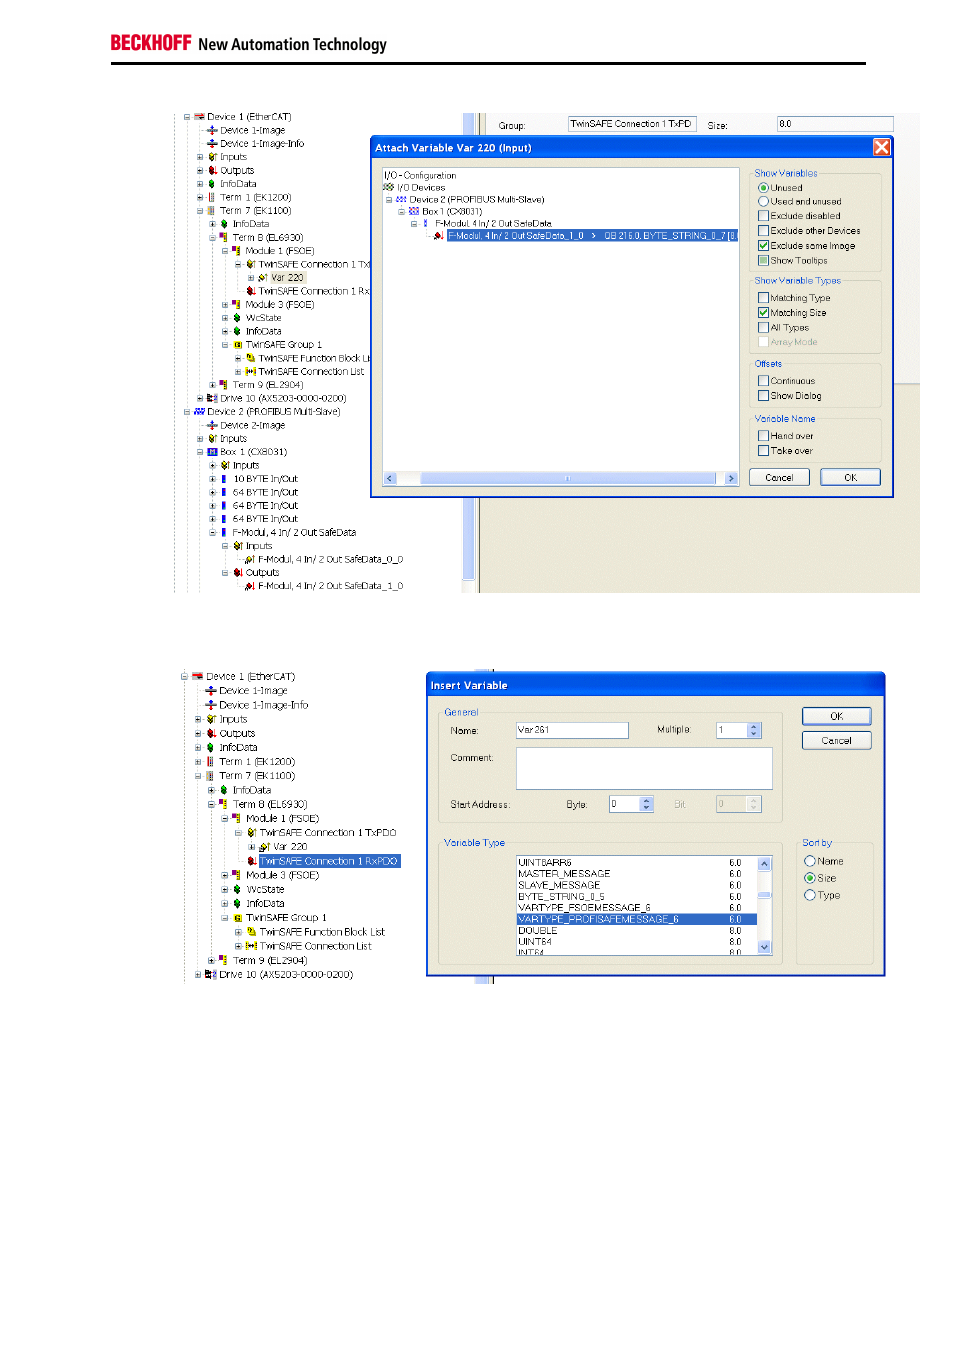Collapse TwinSAFE Group 1 in the tree beside the Insert Variable dialog
The height and width of the screenshot is (1350, 954).
(x=225, y=918)
